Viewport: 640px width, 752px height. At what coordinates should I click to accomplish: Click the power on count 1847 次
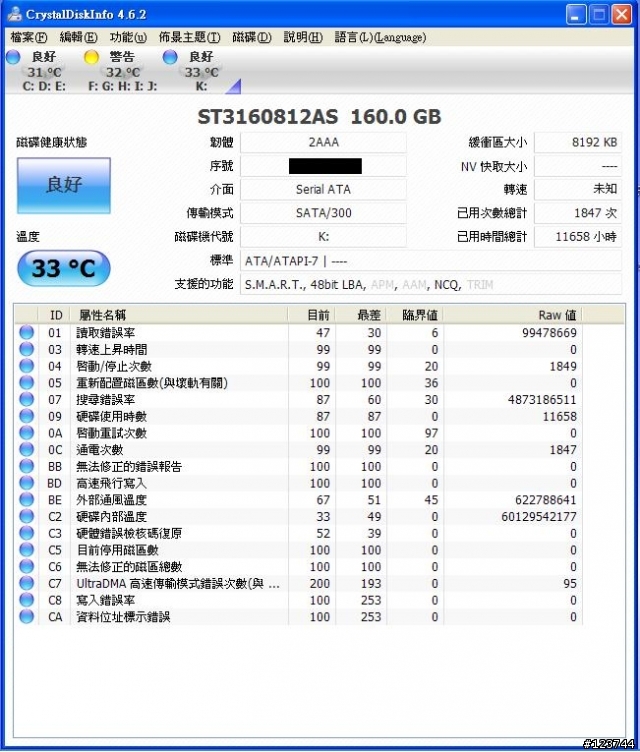578,213
